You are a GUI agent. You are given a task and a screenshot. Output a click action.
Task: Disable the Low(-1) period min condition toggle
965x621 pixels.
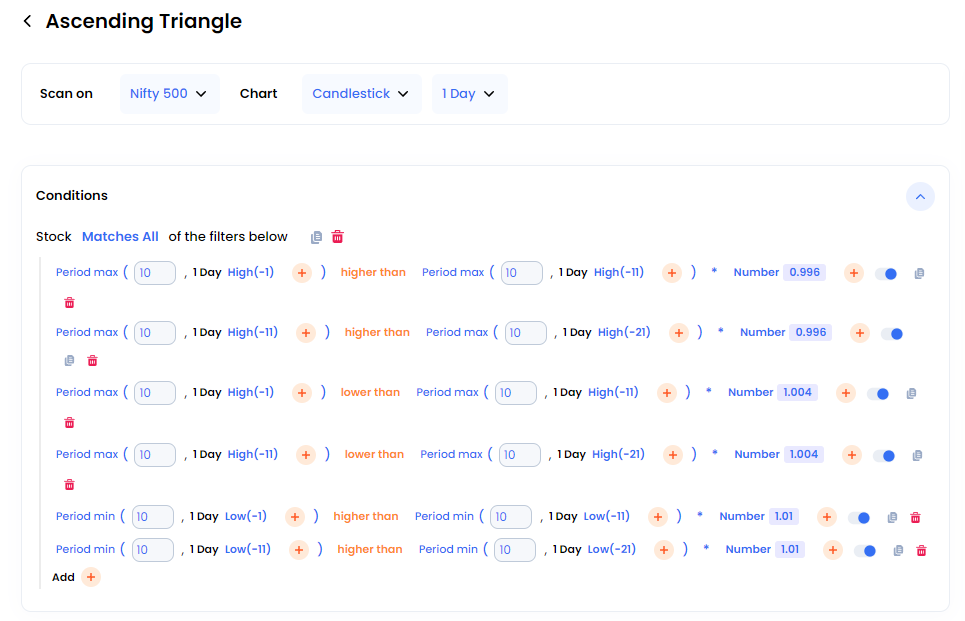859,518
